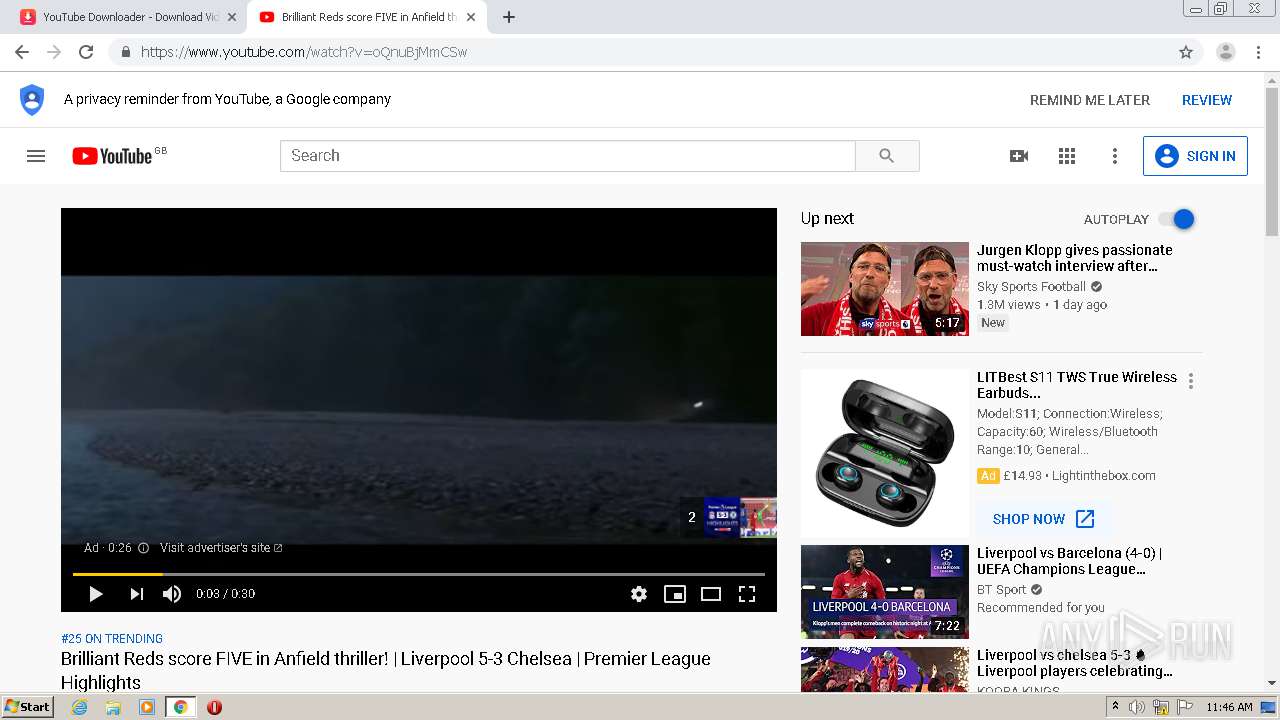Viewport: 1280px width, 720px height.
Task: Click the taskbar clock 11:46 AM
Action: coord(1229,707)
